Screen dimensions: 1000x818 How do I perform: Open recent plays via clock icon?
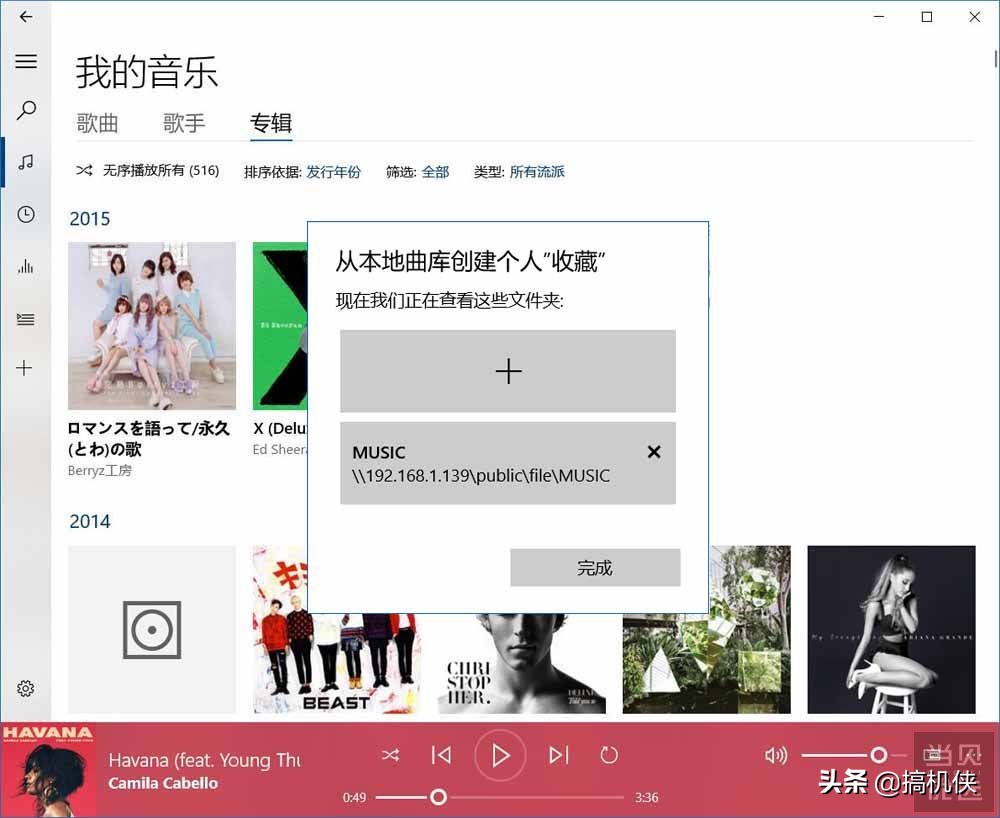click(x=26, y=213)
